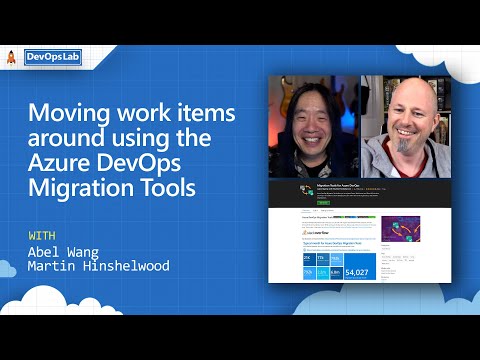This screenshot has height=360, width=480.
Task: Click the purple migration artwork thumbnail
Action: pyautogui.click(x=401, y=229)
